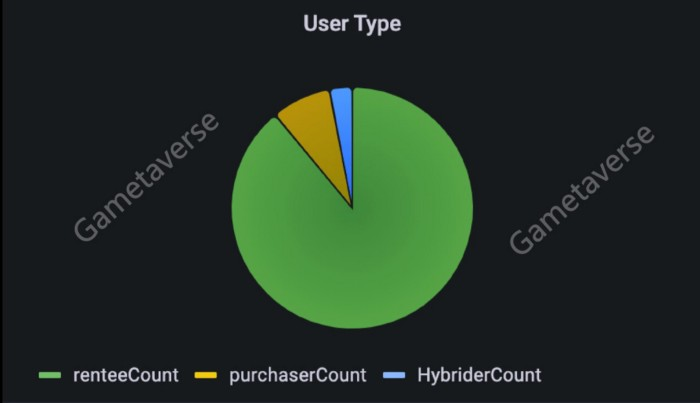Click the User Type panel title
This screenshot has width=700, height=403.
[352, 24]
